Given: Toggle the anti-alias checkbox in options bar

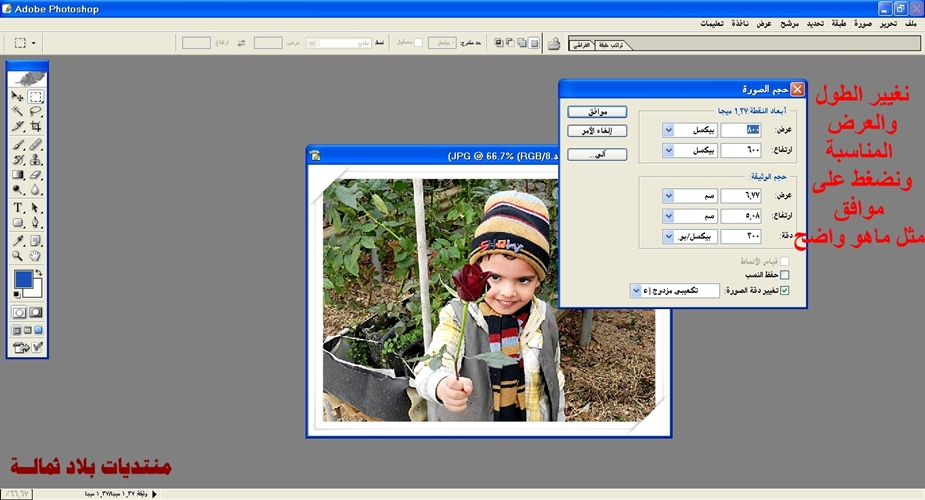Looking at the screenshot, I should coord(418,42).
